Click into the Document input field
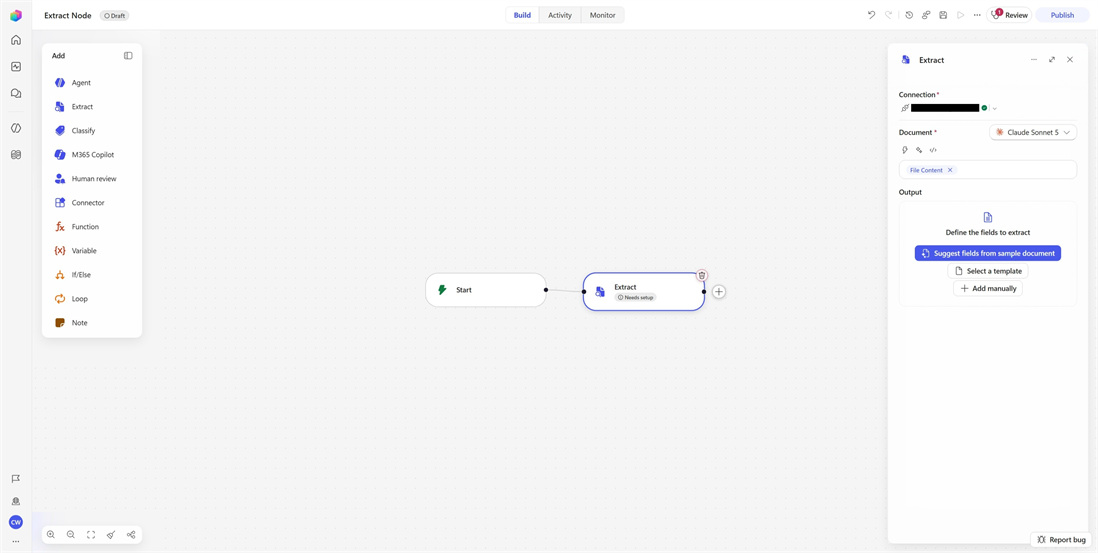 pyautogui.click(x=988, y=170)
